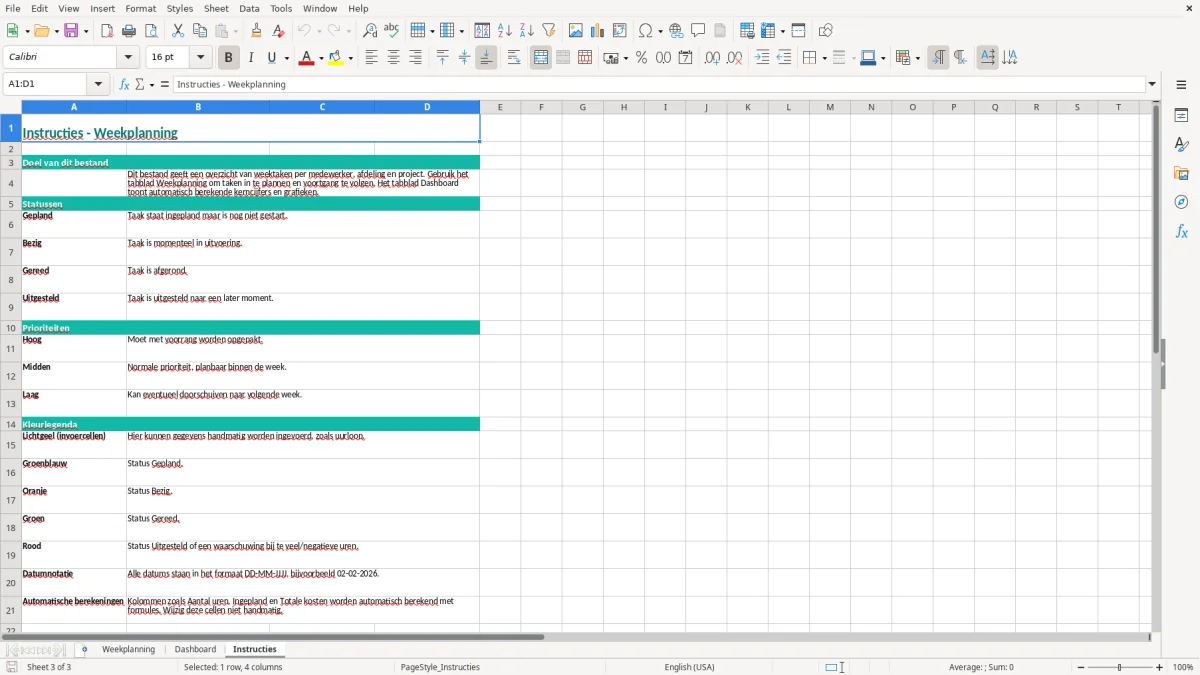Screen dimensions: 1200x675
Task: Open Print Preview from the toolbar
Action: [x=151, y=31]
